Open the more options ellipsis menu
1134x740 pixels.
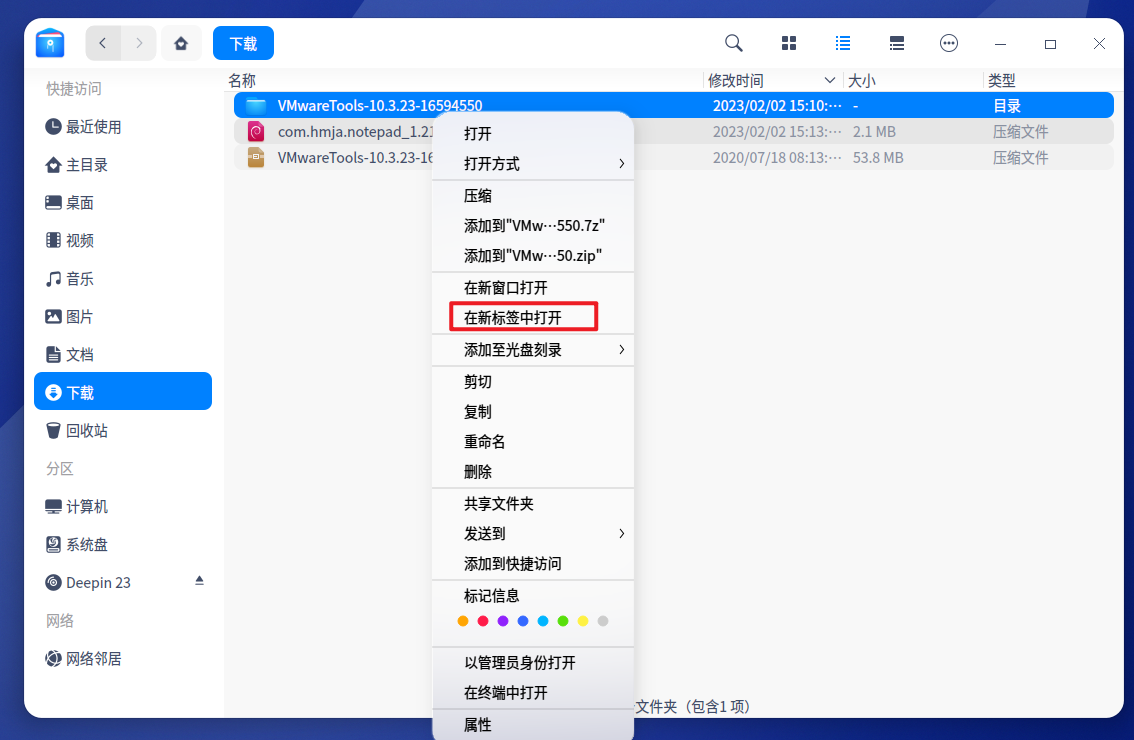click(949, 43)
